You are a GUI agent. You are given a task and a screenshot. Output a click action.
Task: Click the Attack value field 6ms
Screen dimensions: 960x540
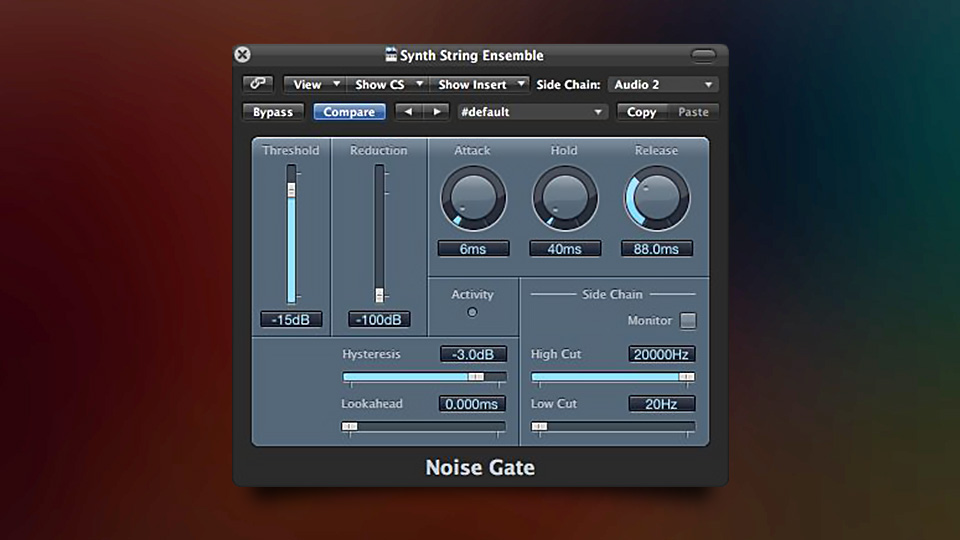point(473,249)
